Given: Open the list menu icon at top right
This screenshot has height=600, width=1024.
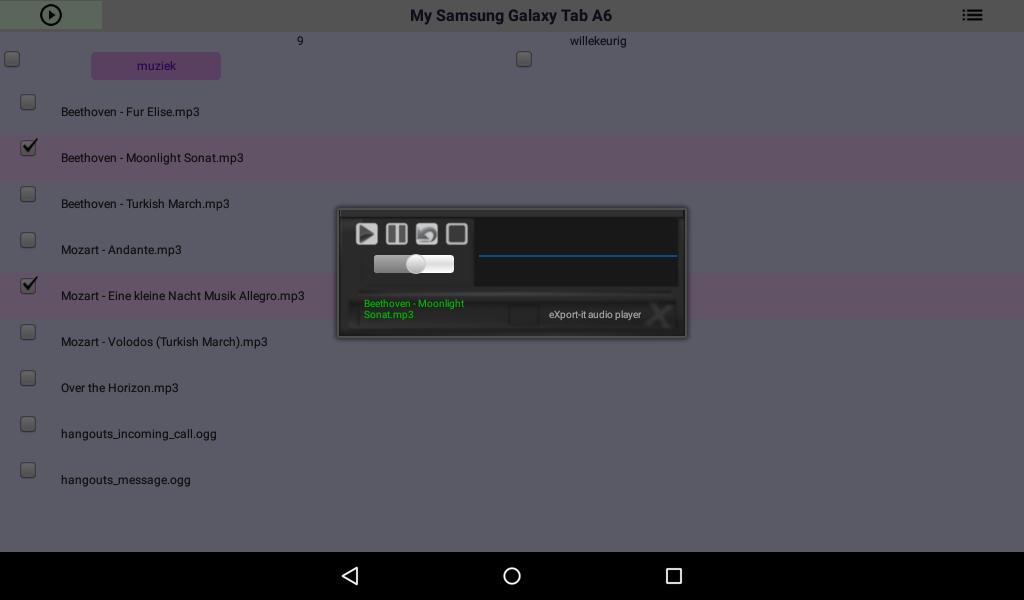Looking at the screenshot, I should (x=972, y=15).
